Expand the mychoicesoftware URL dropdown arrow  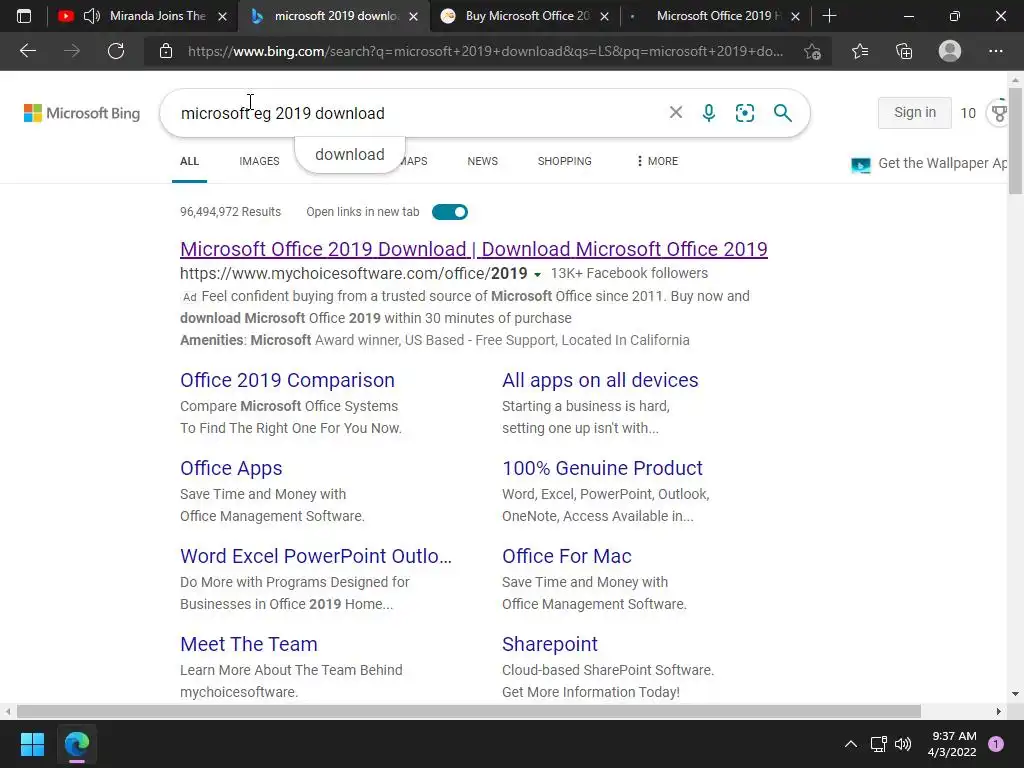coord(537,274)
